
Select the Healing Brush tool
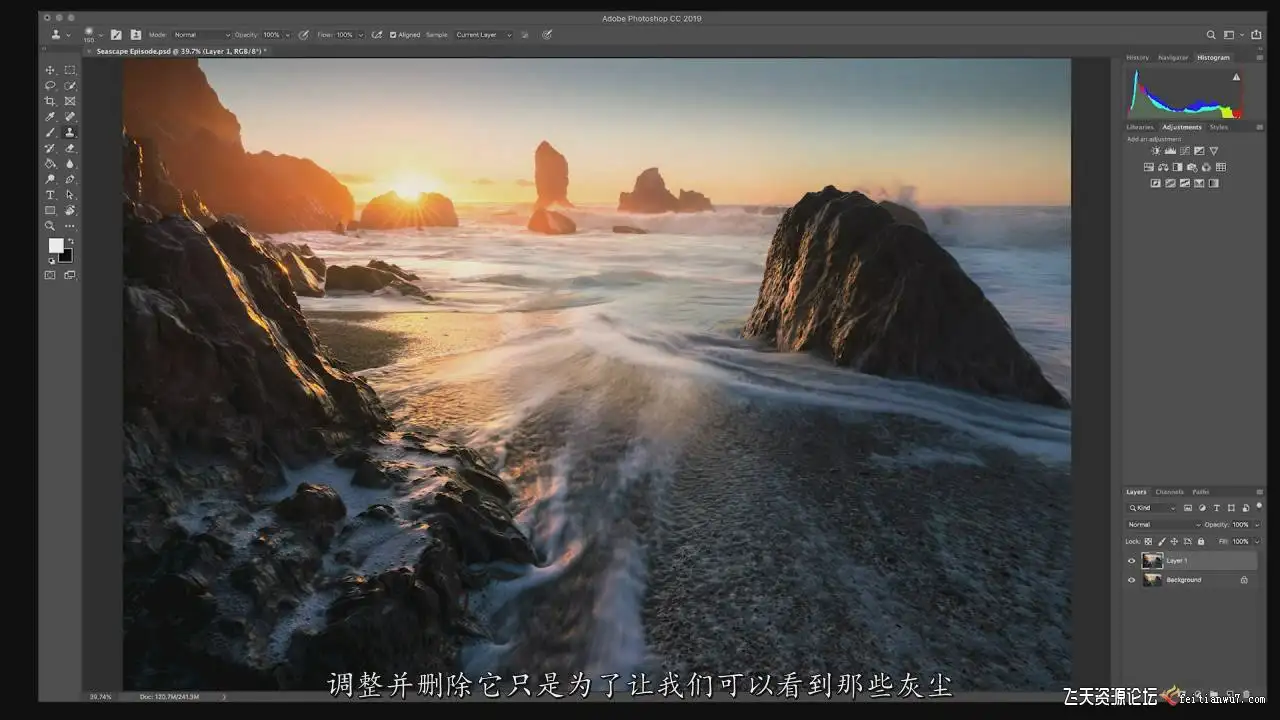(70, 117)
